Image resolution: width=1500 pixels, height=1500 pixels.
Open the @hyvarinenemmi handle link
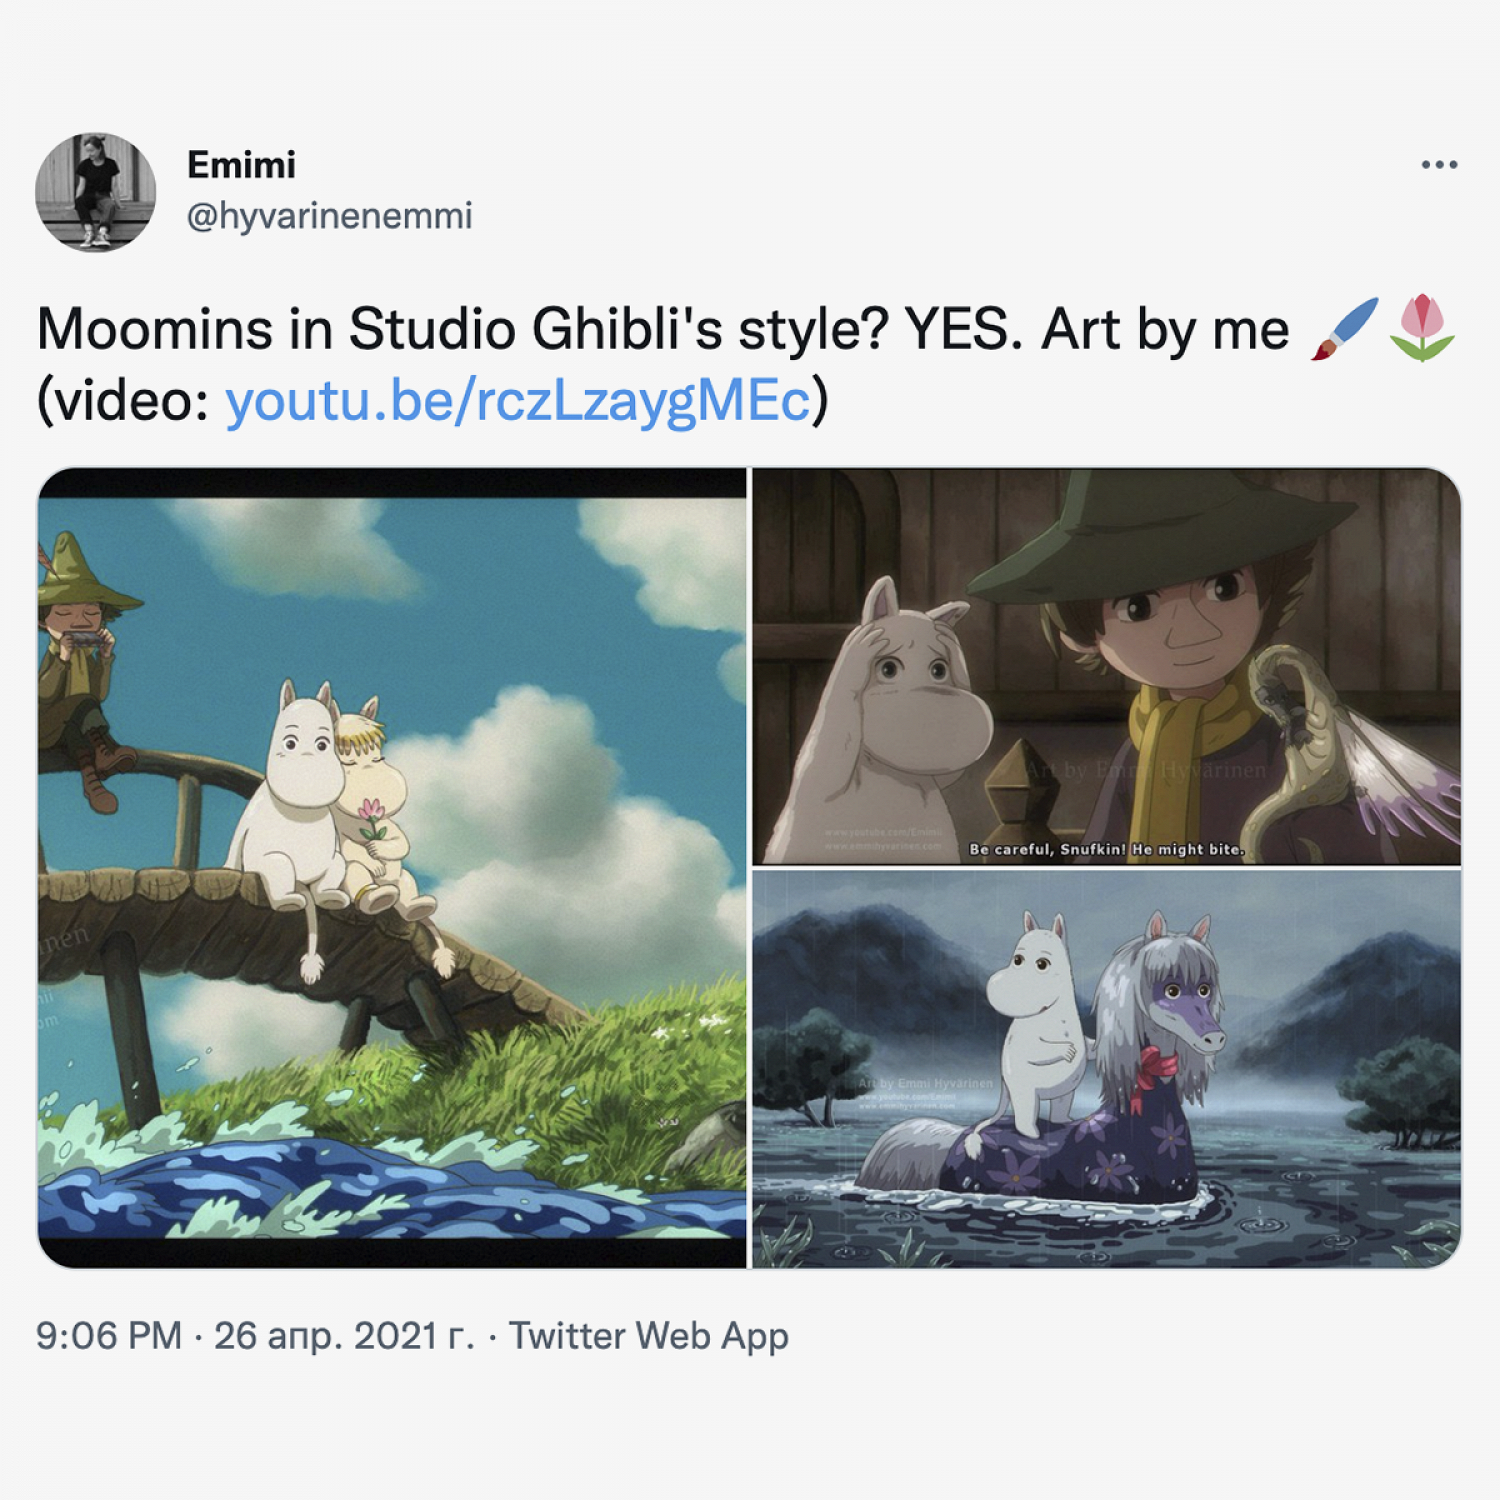point(329,216)
